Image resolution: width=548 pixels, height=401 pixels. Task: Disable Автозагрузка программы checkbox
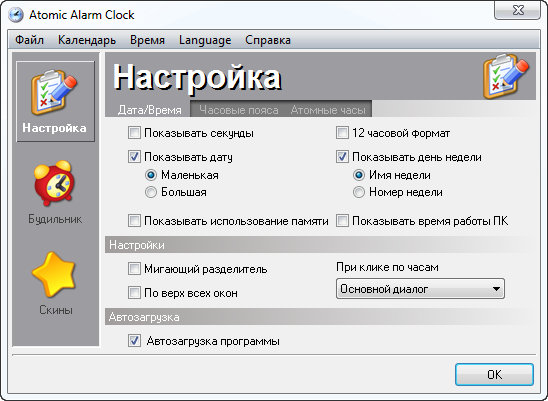[134, 341]
